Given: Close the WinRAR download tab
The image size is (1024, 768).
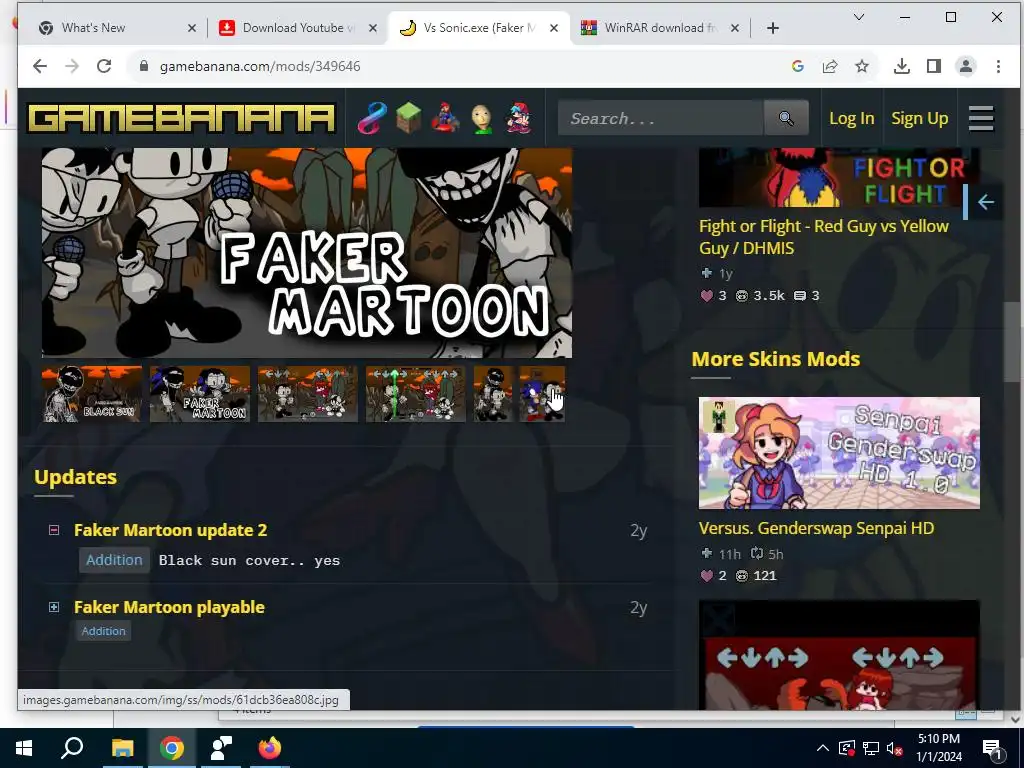Looking at the screenshot, I should tap(735, 27).
